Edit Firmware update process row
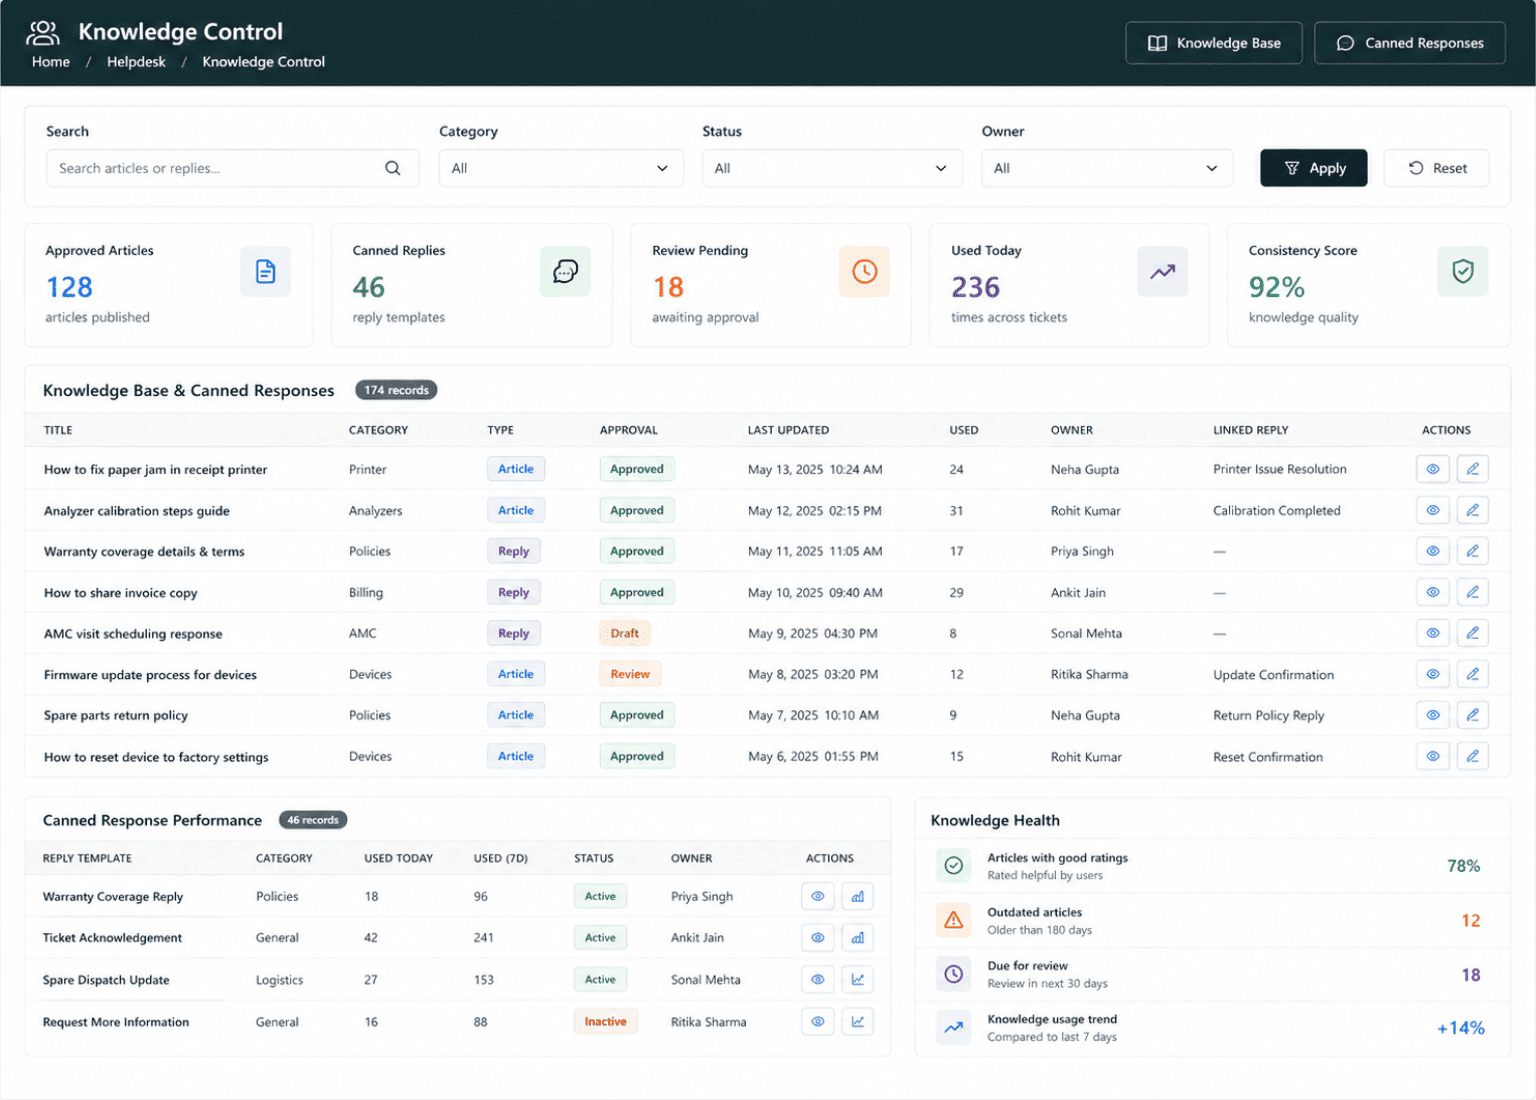1536x1100 pixels. coord(1472,674)
